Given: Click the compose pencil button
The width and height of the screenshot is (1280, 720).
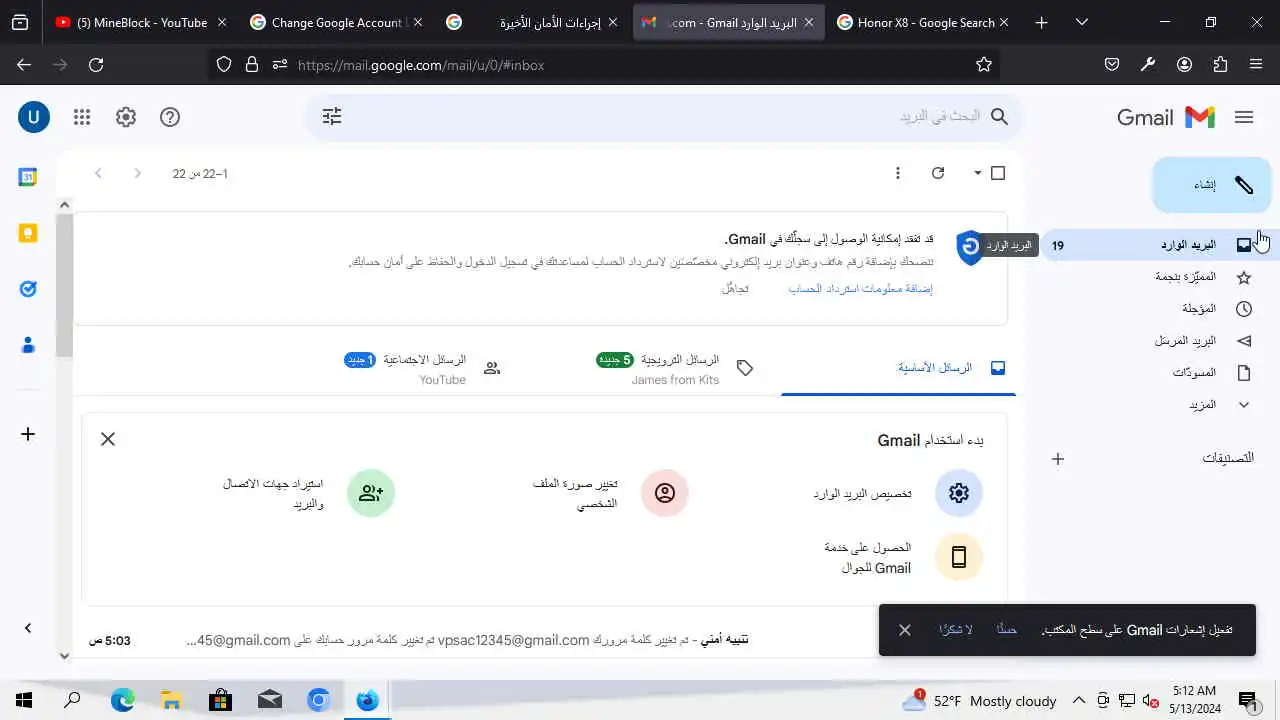Looking at the screenshot, I should pyautogui.click(x=1212, y=185).
